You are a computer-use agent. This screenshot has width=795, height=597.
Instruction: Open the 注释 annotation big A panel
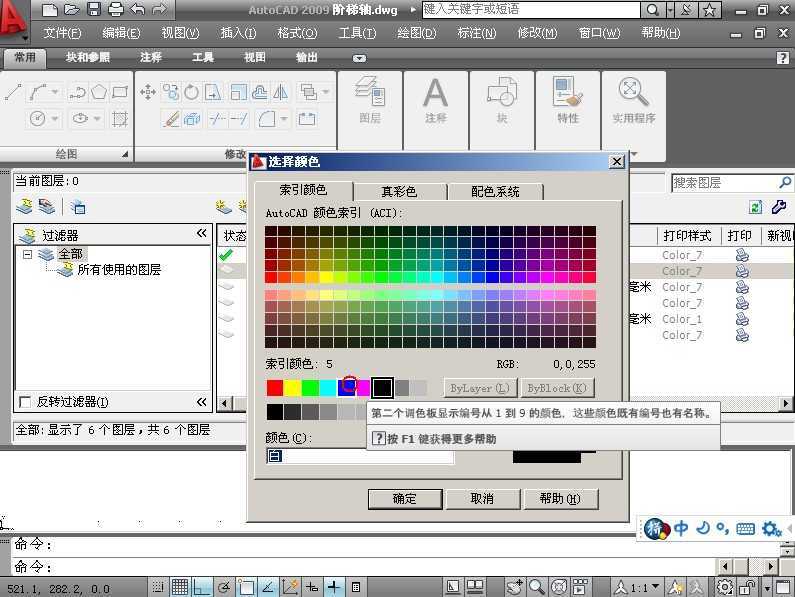coord(436,100)
